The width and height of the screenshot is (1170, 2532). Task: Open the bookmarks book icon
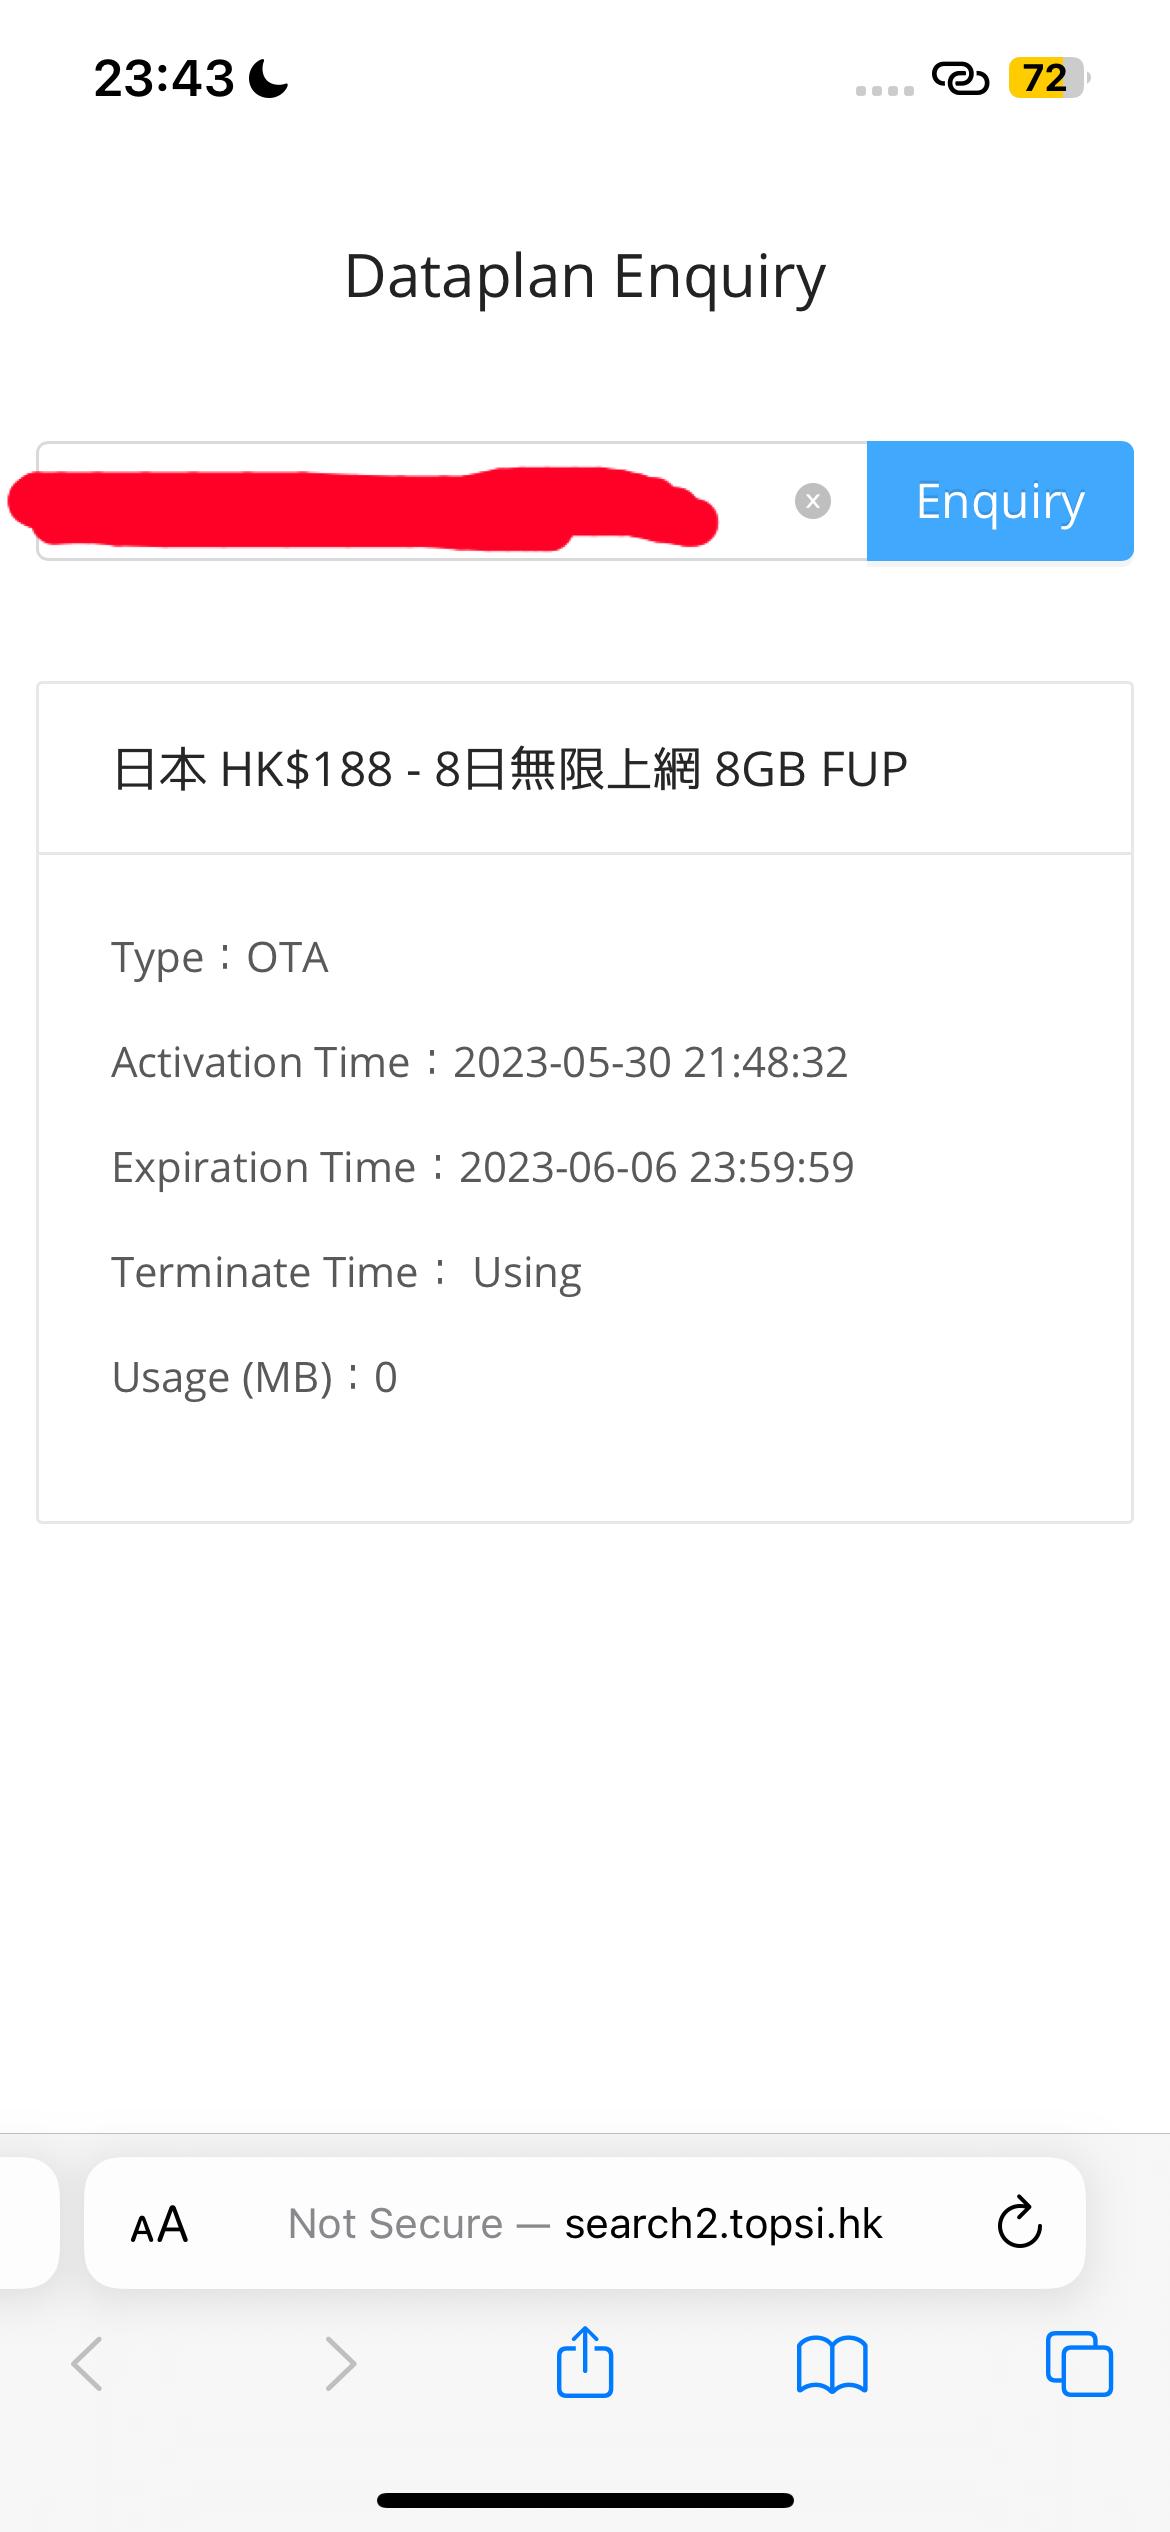click(x=832, y=2365)
